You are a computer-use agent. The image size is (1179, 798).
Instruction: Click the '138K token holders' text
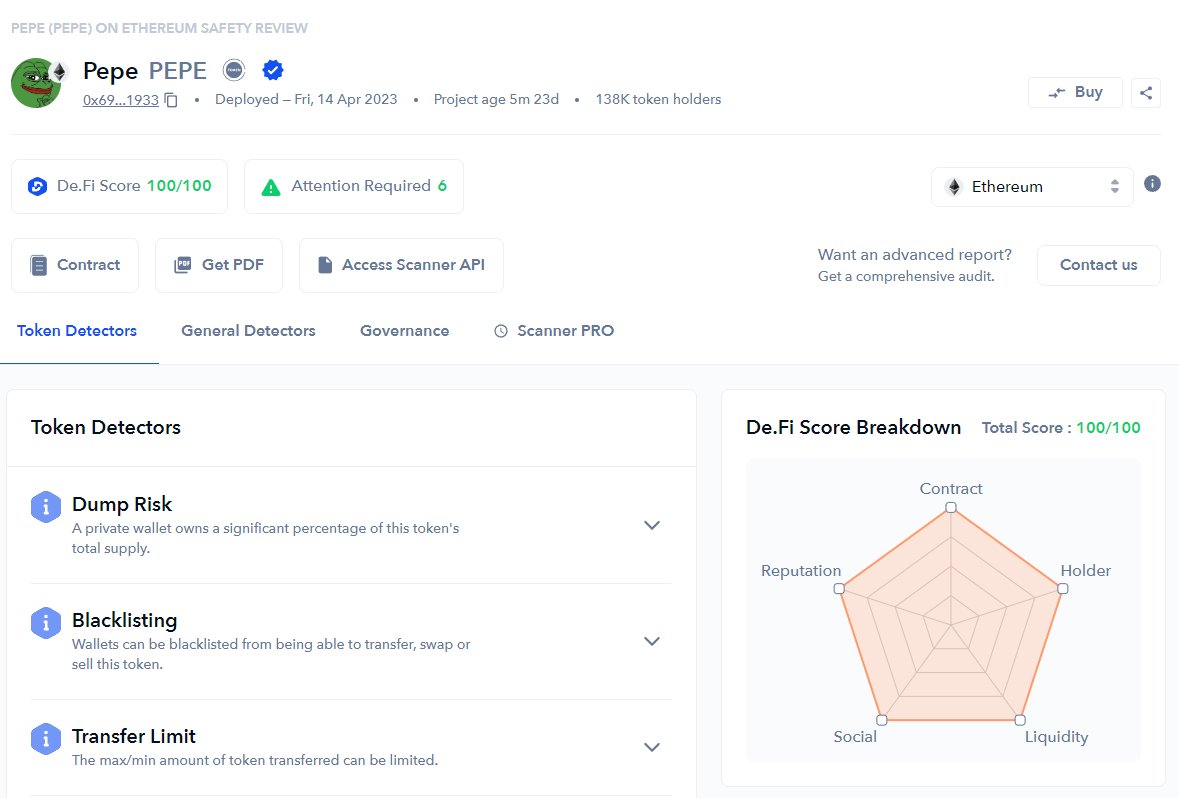point(658,99)
